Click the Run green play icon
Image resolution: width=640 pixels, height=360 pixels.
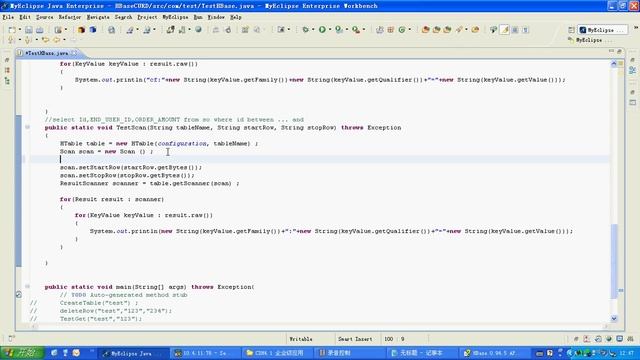(322, 29)
